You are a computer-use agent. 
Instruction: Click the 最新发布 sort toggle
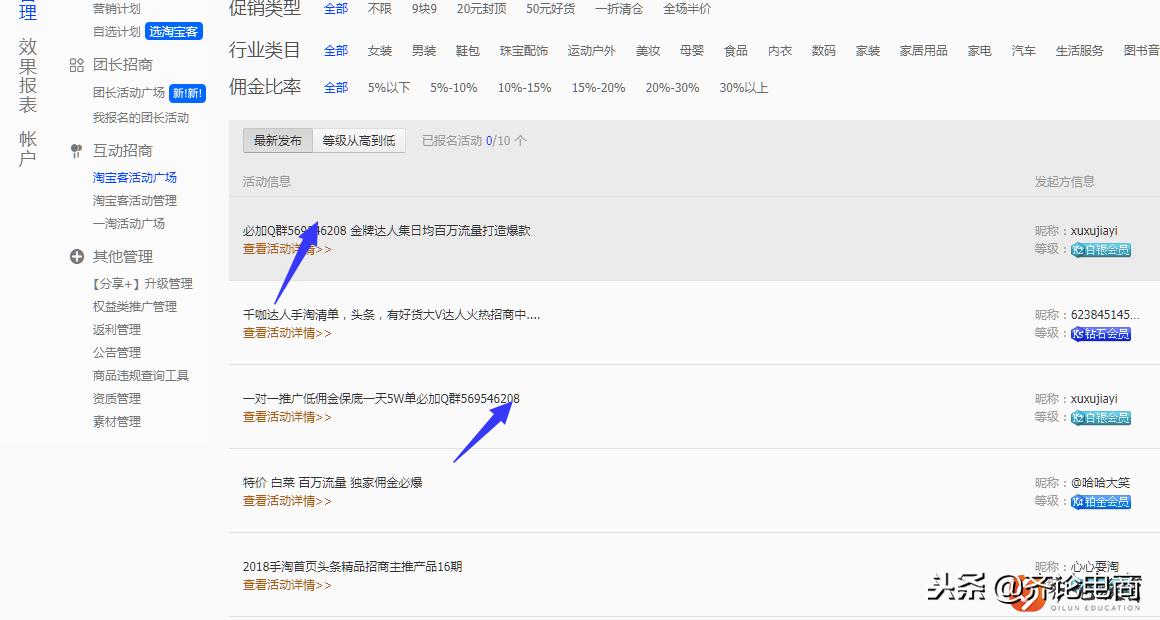[x=277, y=141]
